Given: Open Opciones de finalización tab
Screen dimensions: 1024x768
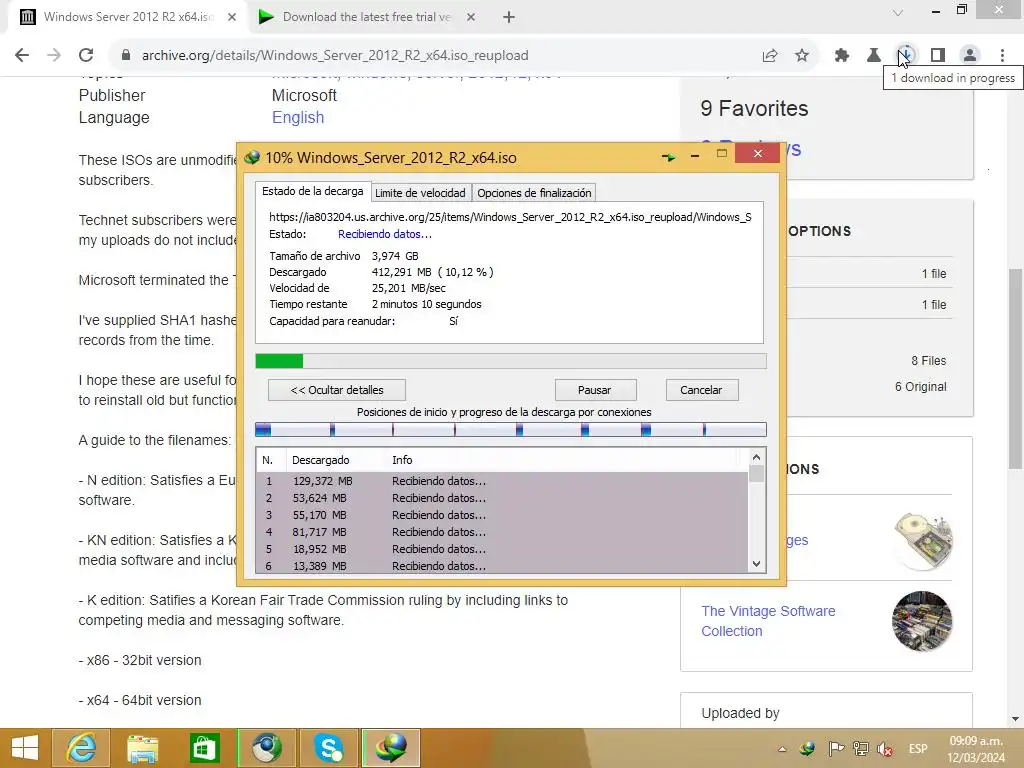Looking at the screenshot, I should [x=534, y=193].
